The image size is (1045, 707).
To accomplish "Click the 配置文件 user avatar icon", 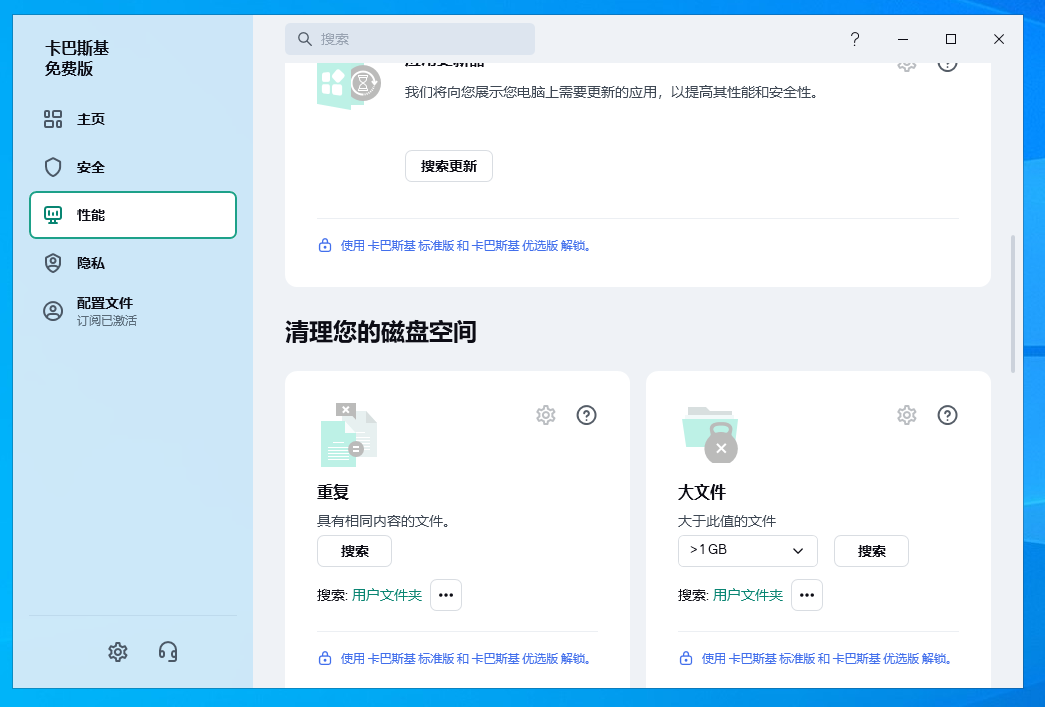I will pos(53,311).
